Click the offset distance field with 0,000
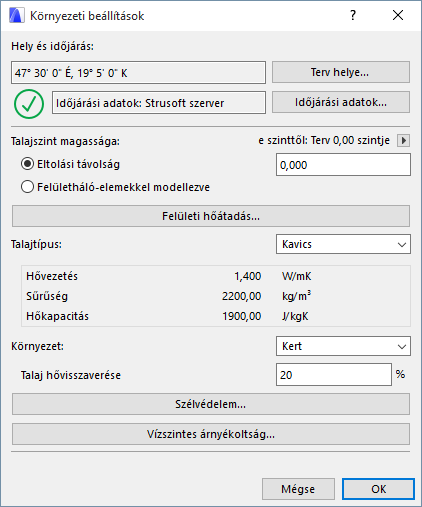The height and width of the screenshot is (507, 422). pos(343,165)
